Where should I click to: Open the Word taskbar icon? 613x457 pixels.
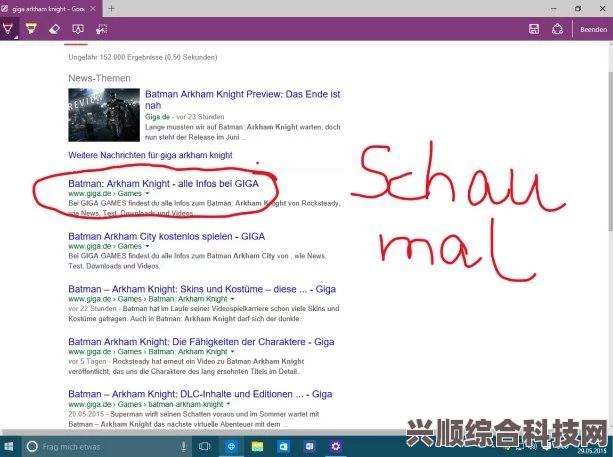310,446
